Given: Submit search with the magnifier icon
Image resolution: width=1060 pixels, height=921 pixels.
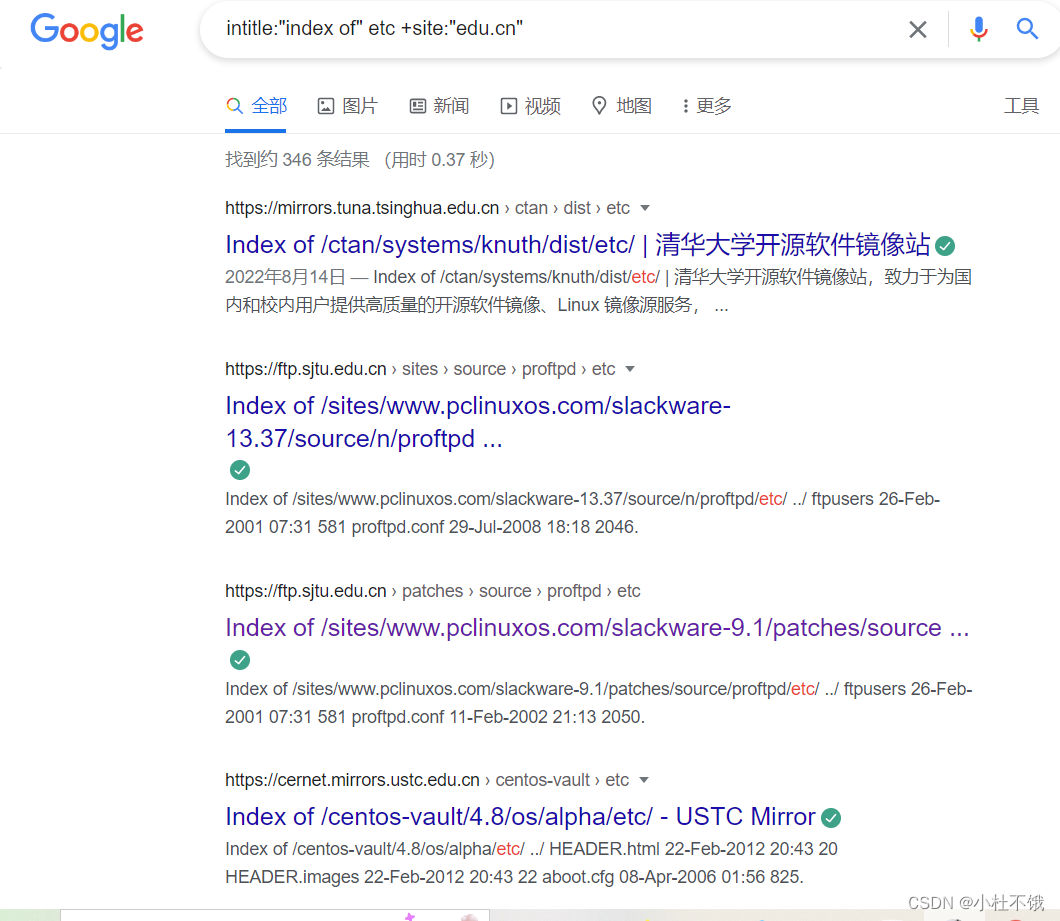Looking at the screenshot, I should [x=1027, y=29].
